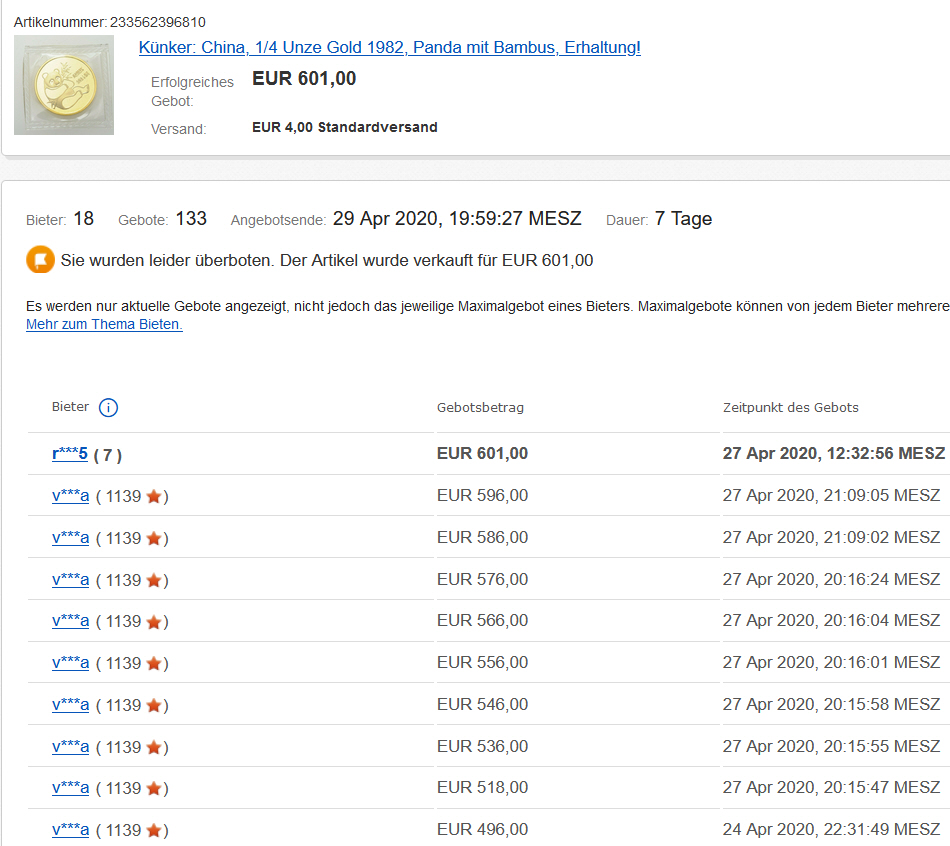Open winning bidder r***5 profile link

coord(70,454)
